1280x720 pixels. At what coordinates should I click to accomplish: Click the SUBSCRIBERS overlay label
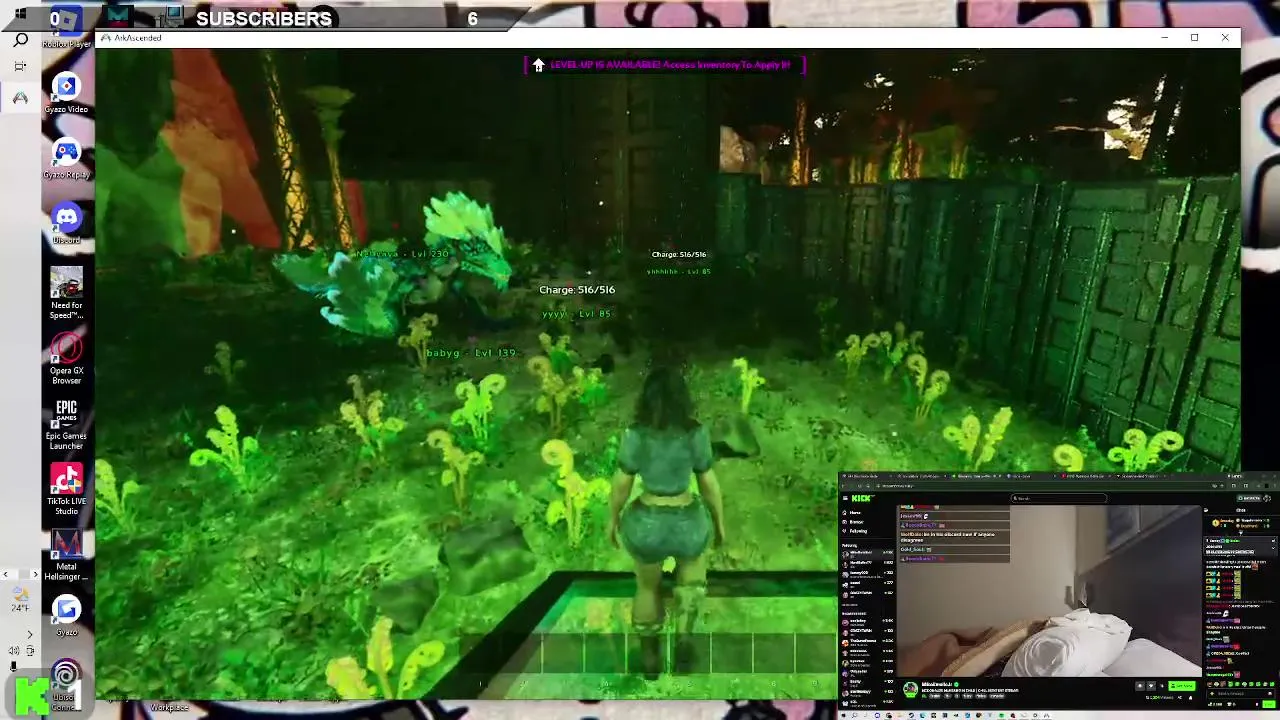coord(264,19)
